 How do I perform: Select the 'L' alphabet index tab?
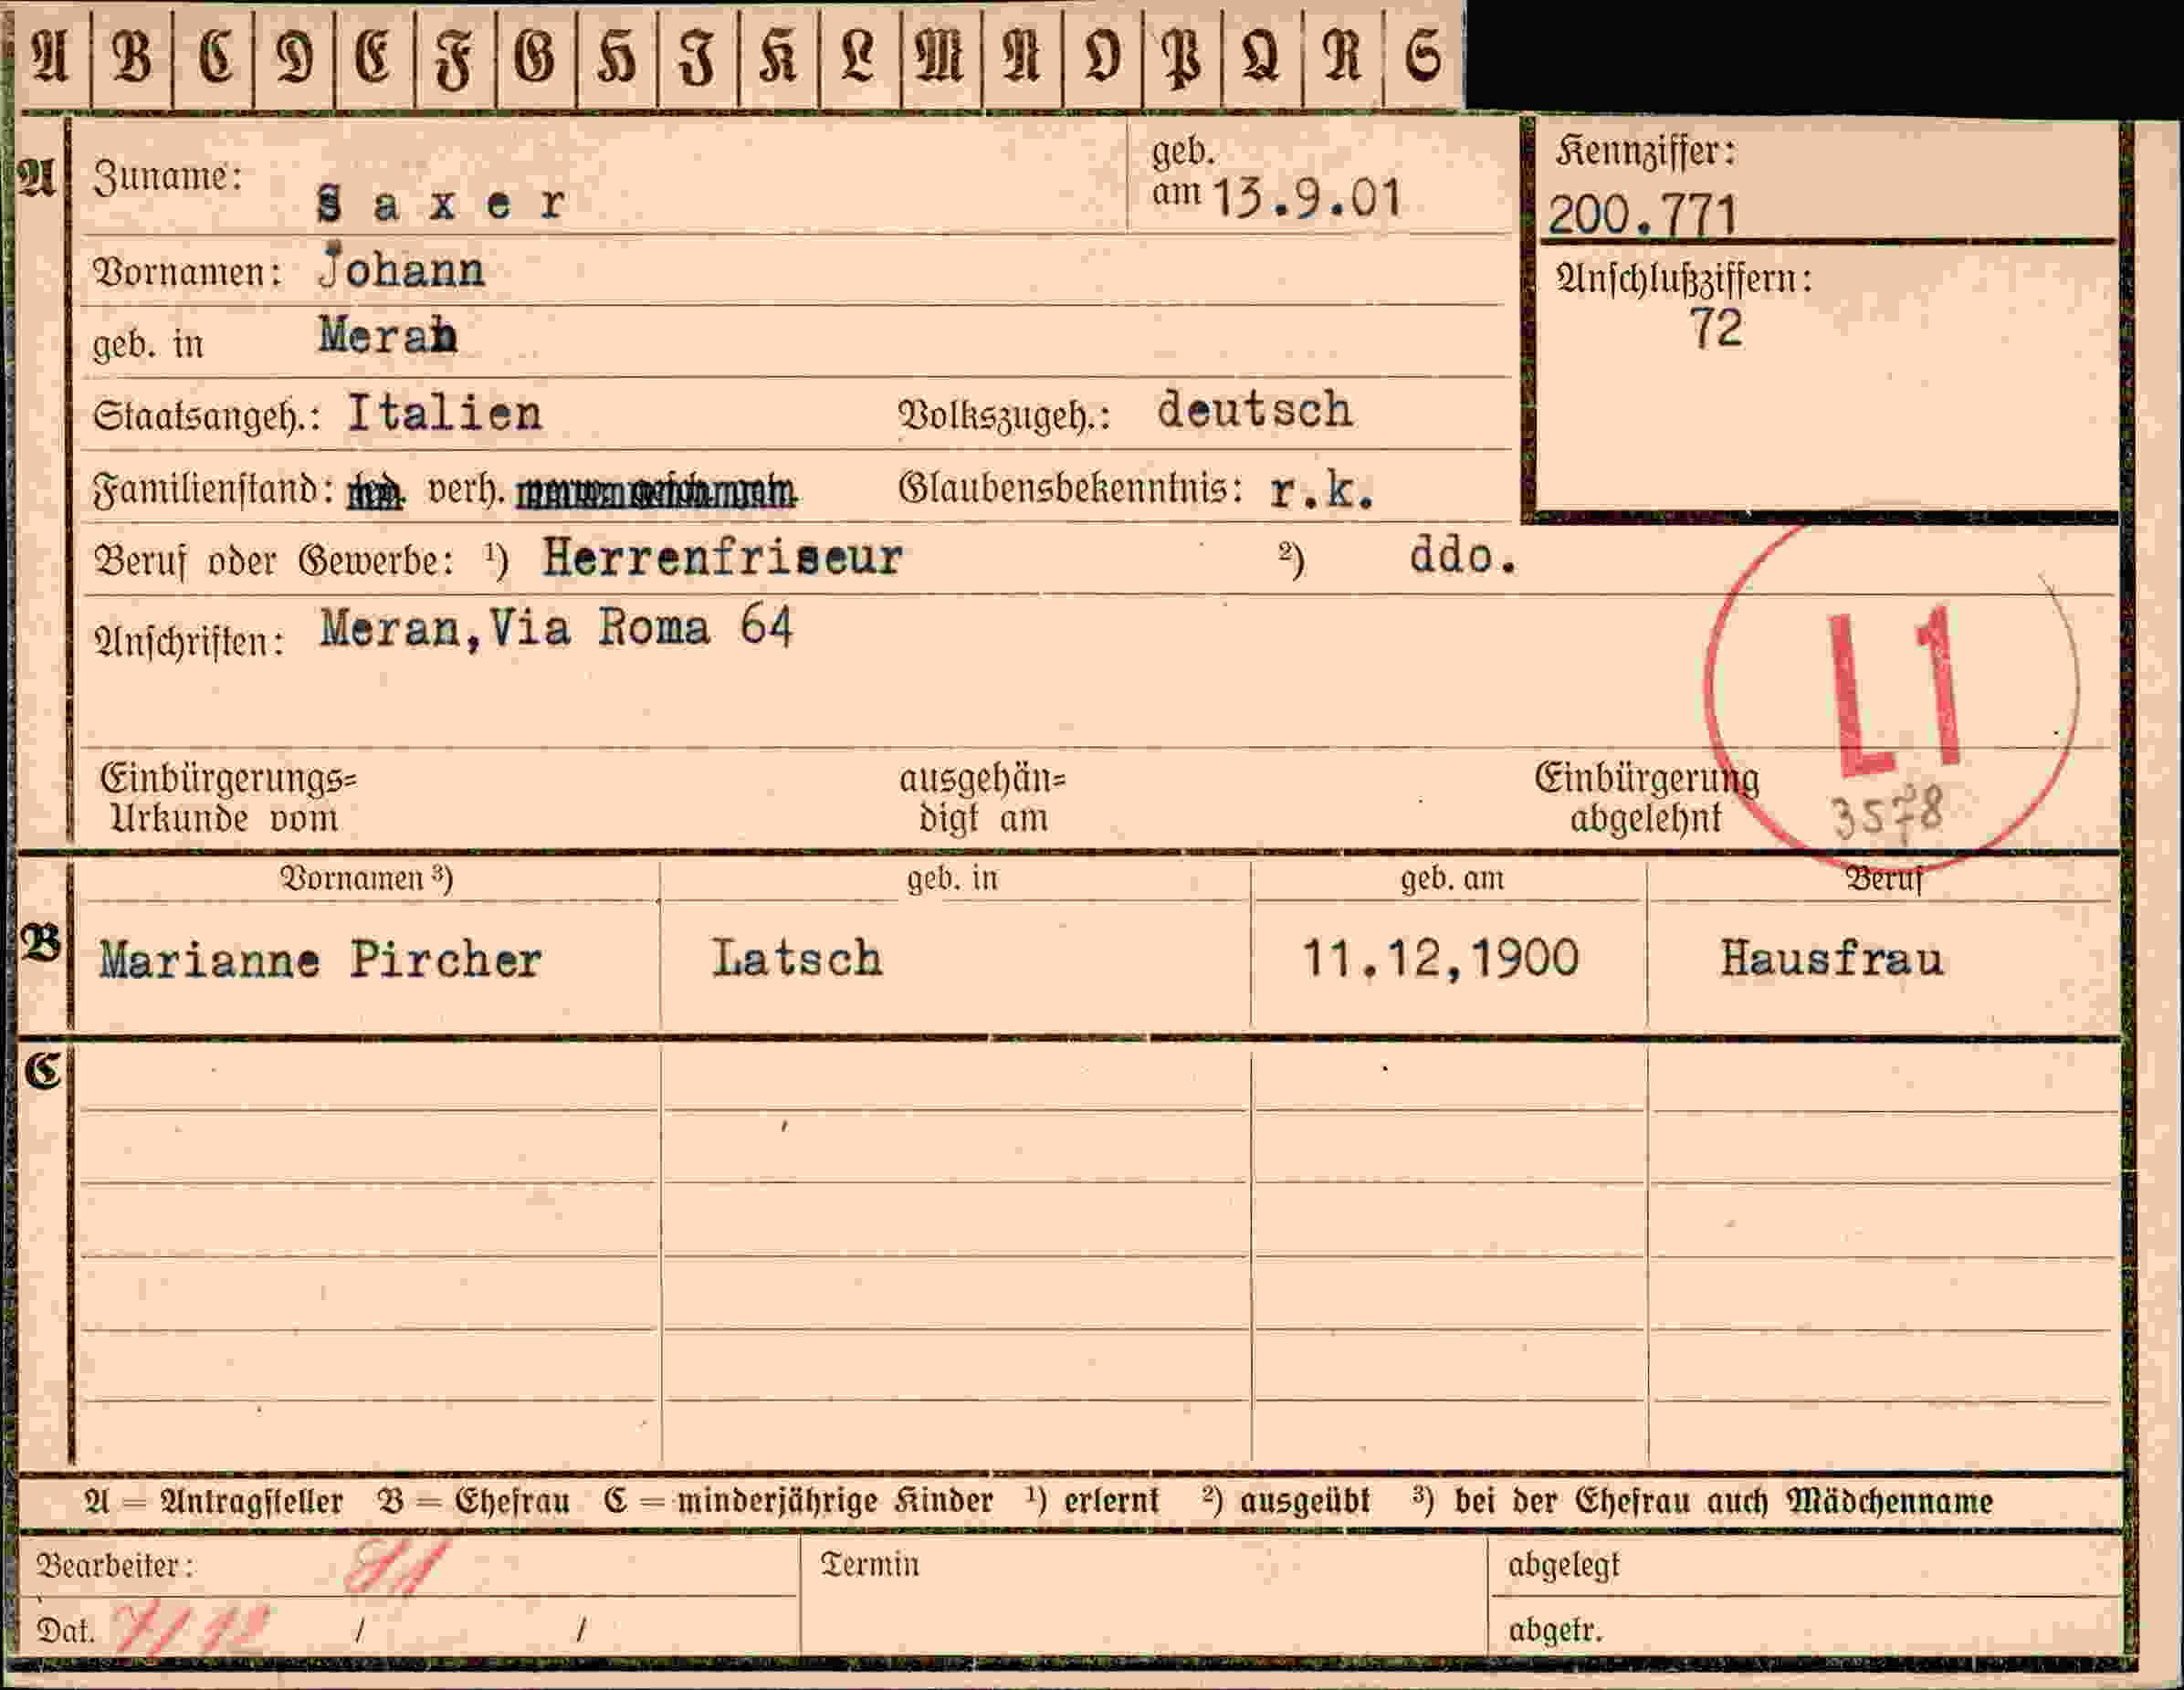pyautogui.click(x=860, y=56)
